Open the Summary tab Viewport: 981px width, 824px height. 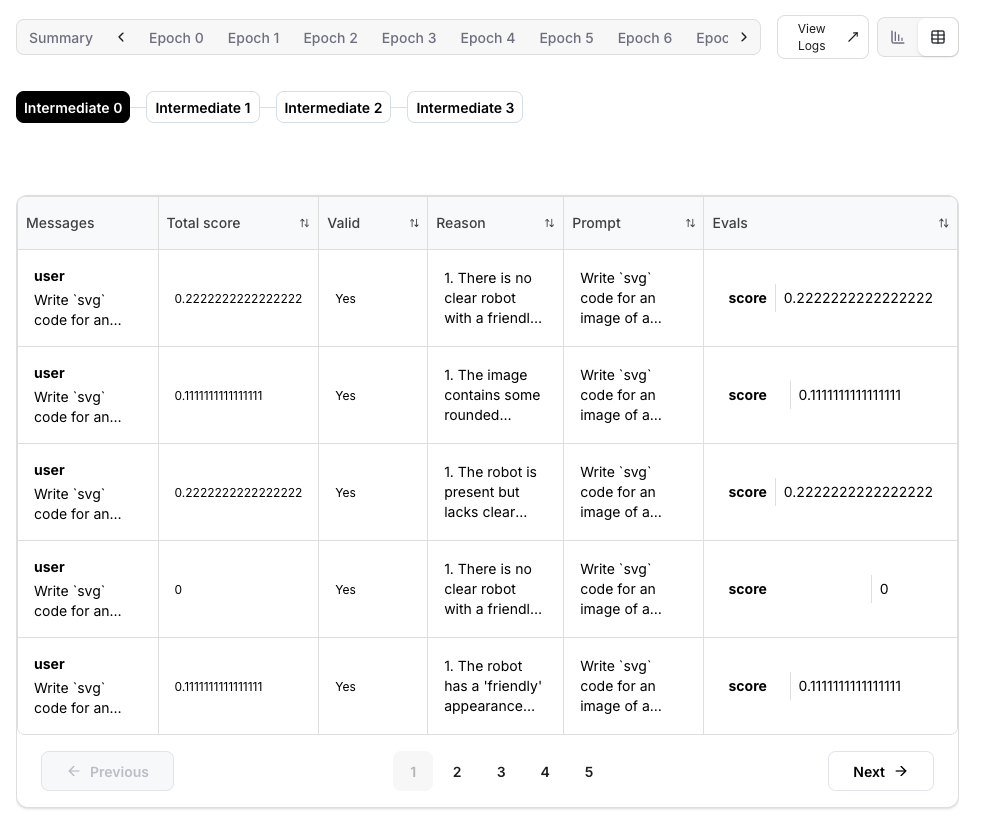pyautogui.click(x=61, y=37)
